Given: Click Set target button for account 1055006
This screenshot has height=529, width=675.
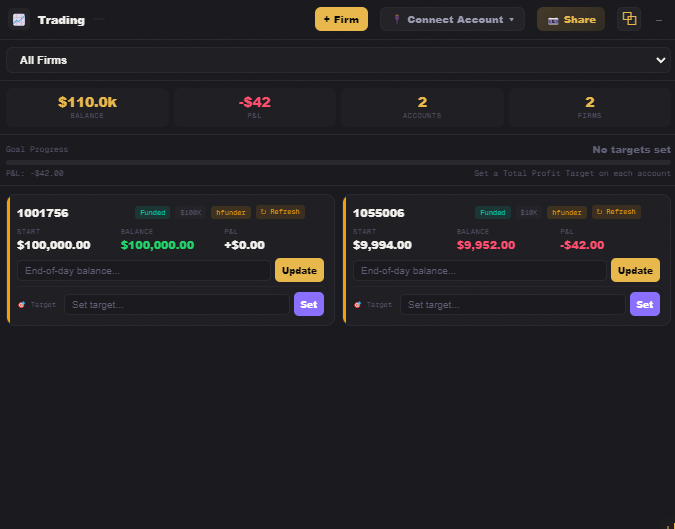Looking at the screenshot, I should pyautogui.click(x=645, y=304).
